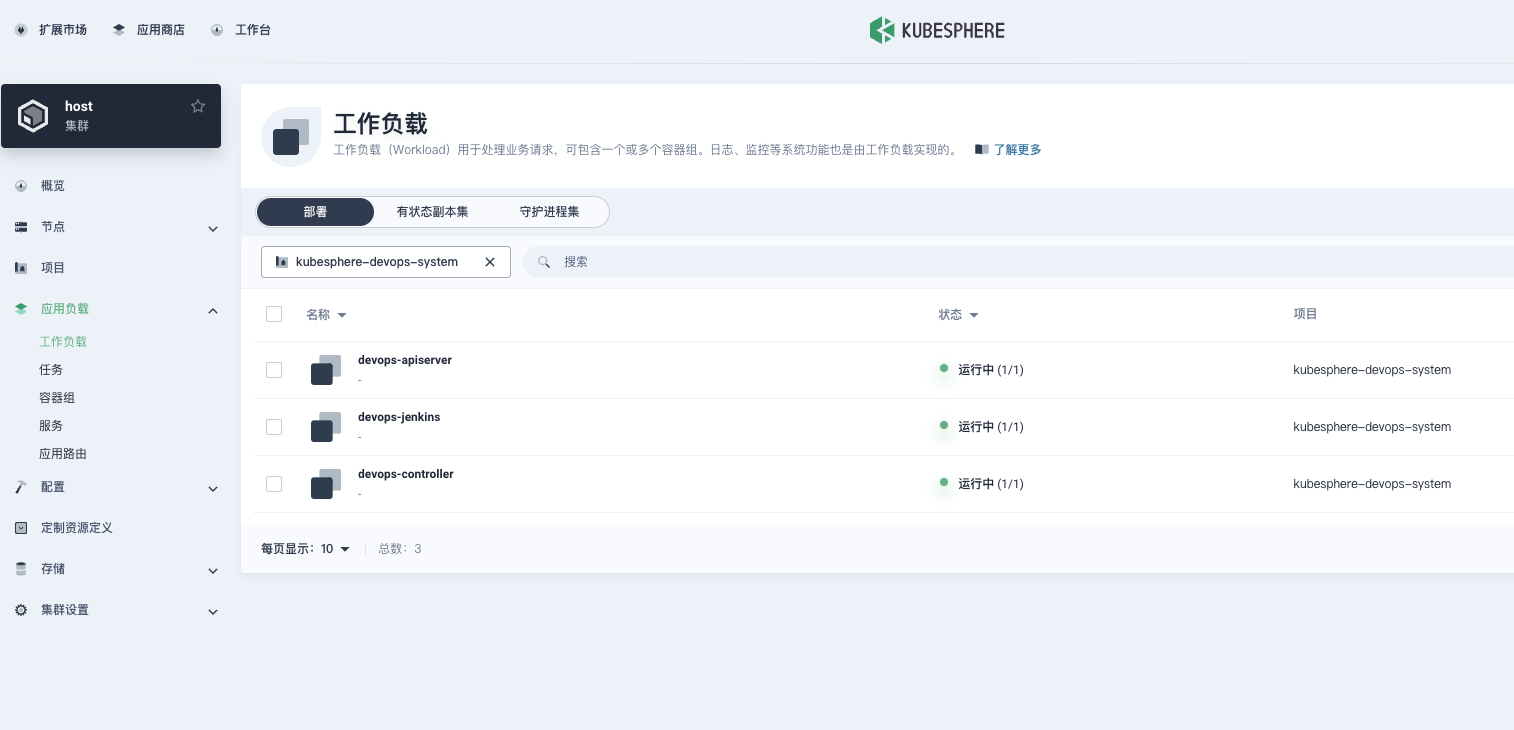Open 服务 in sidebar
Viewport: 1514px width, 730px height.
coord(51,426)
